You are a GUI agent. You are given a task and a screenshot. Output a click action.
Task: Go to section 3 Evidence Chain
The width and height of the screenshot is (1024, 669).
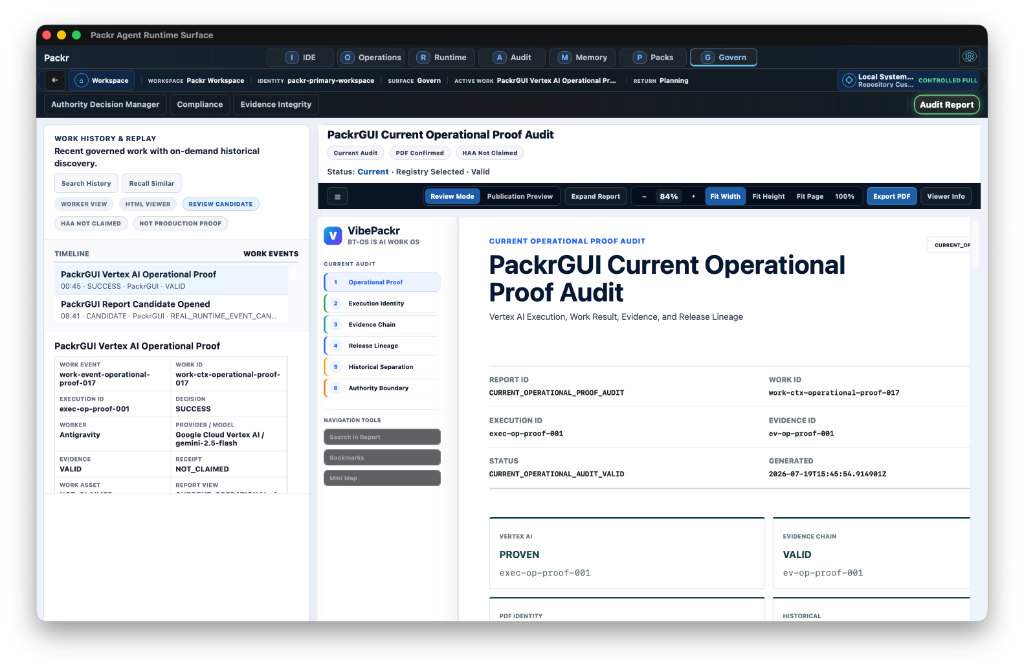(382, 325)
